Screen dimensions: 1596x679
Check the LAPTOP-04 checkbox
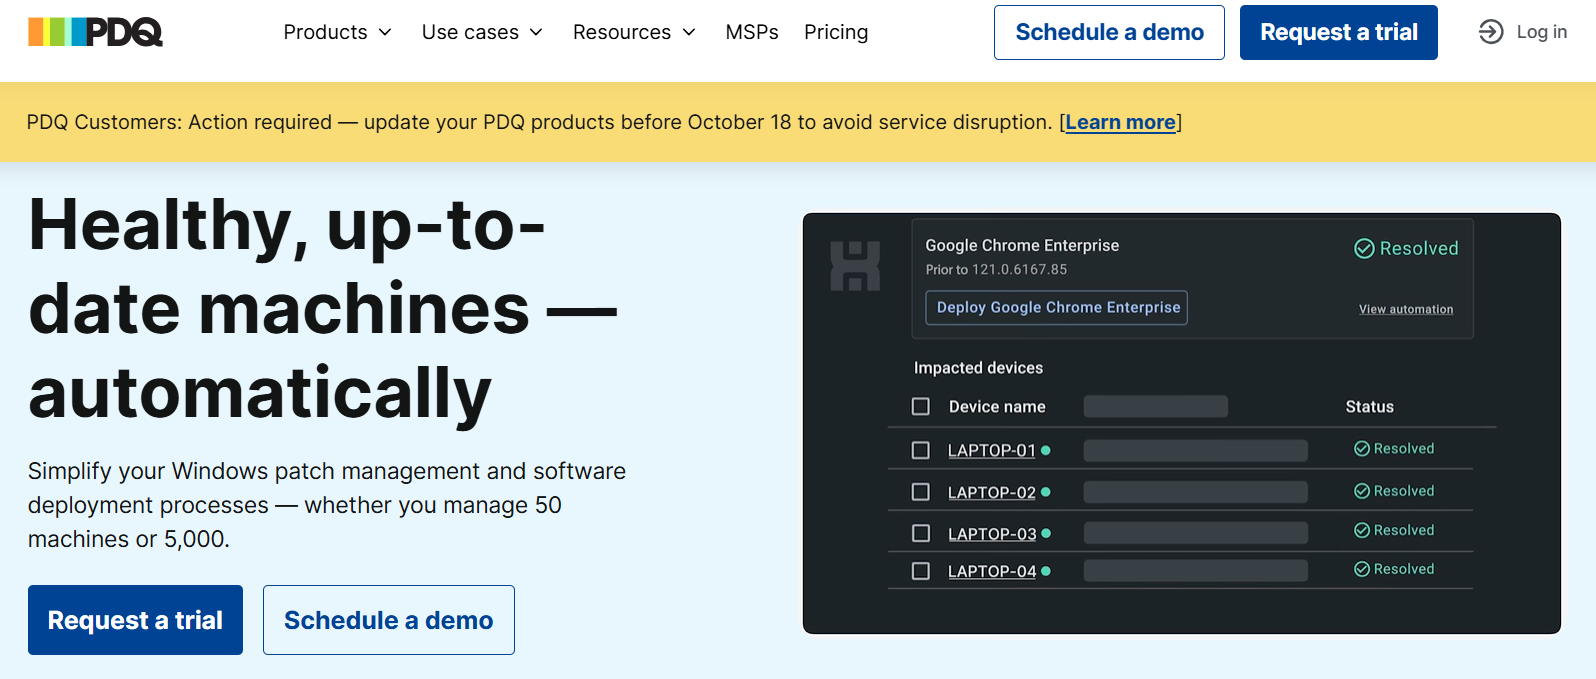point(921,571)
